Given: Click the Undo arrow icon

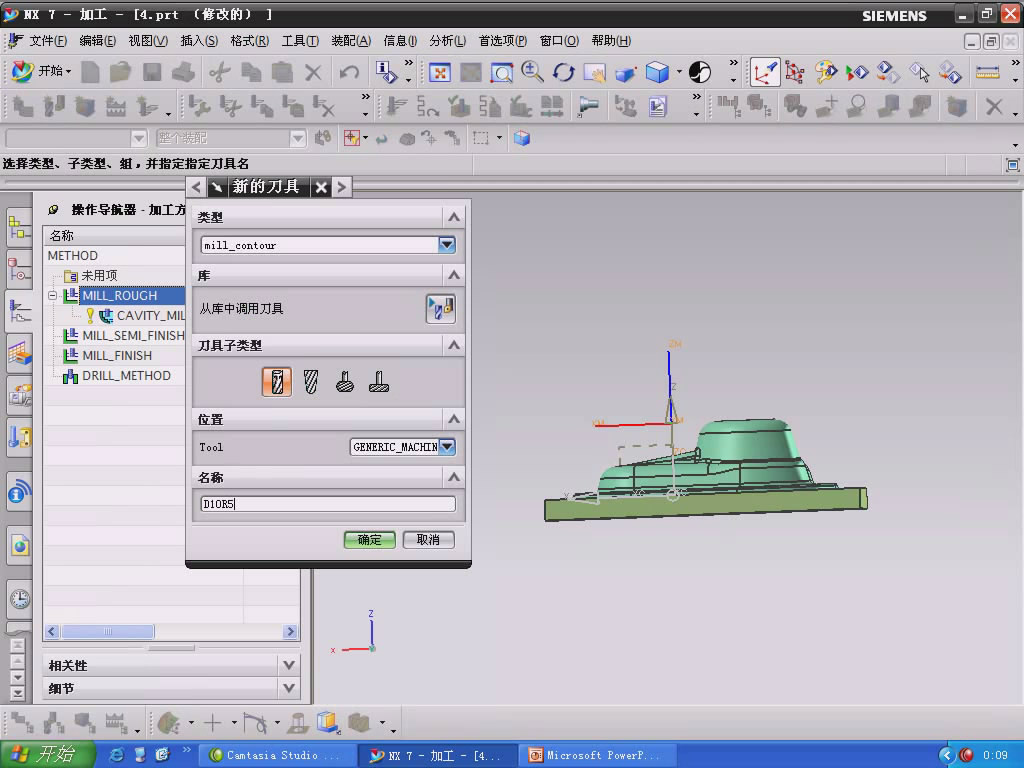Looking at the screenshot, I should pos(349,72).
